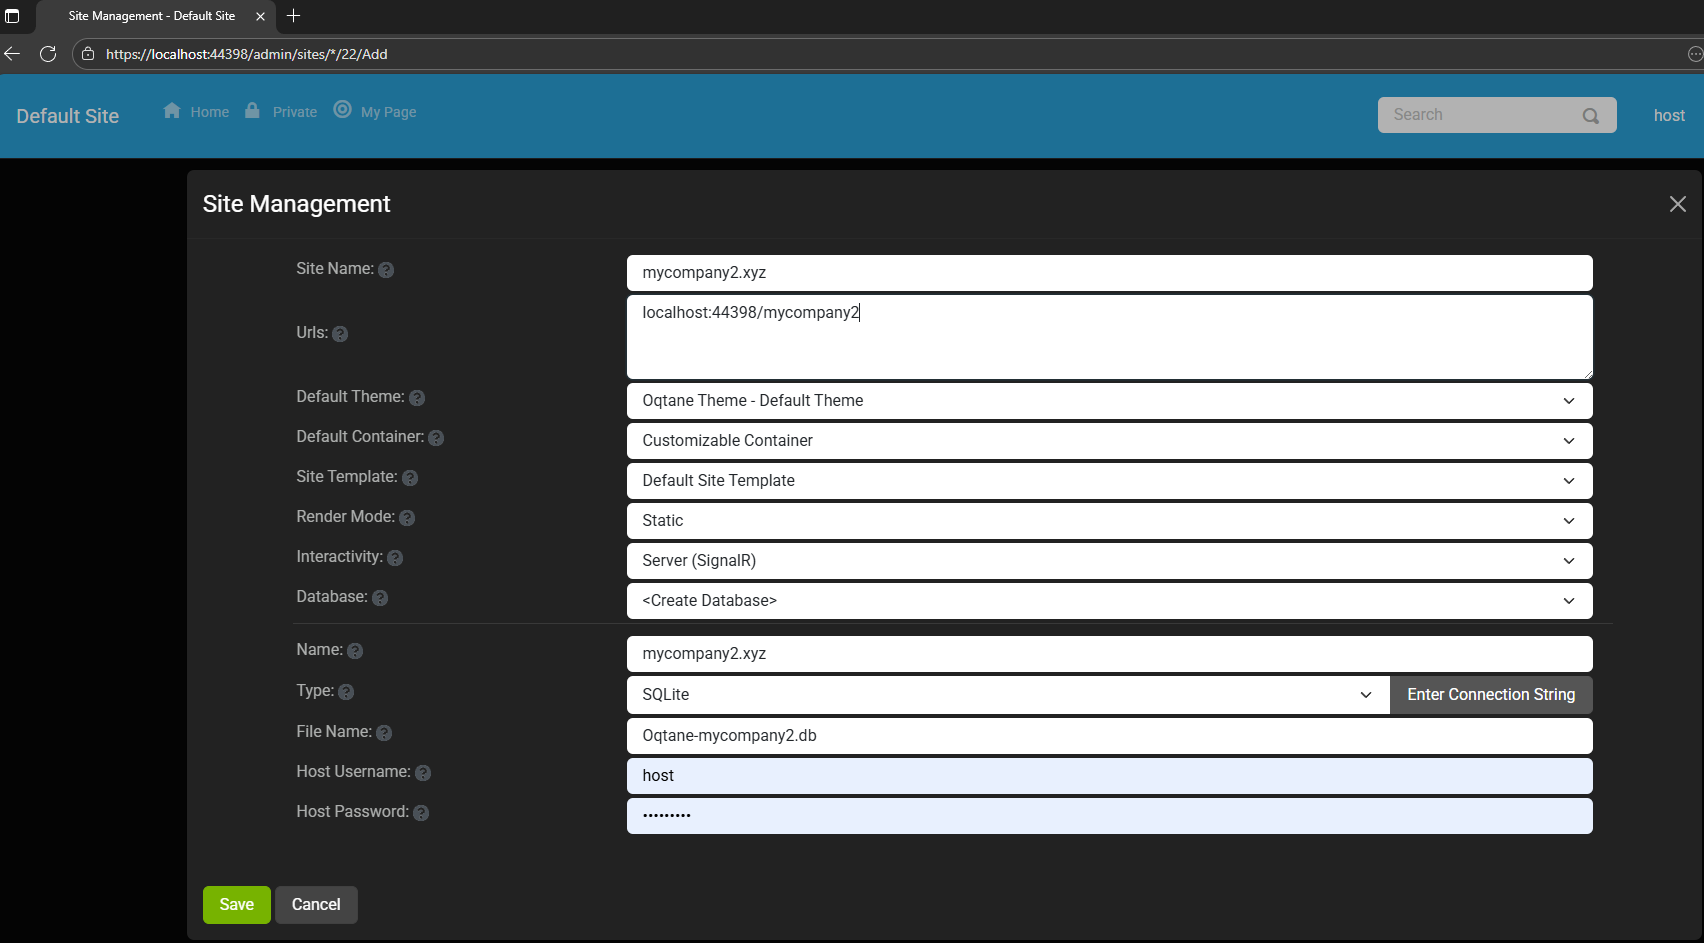Click the help icon beside Render Mode
This screenshot has height=943, width=1704.
coord(407,518)
